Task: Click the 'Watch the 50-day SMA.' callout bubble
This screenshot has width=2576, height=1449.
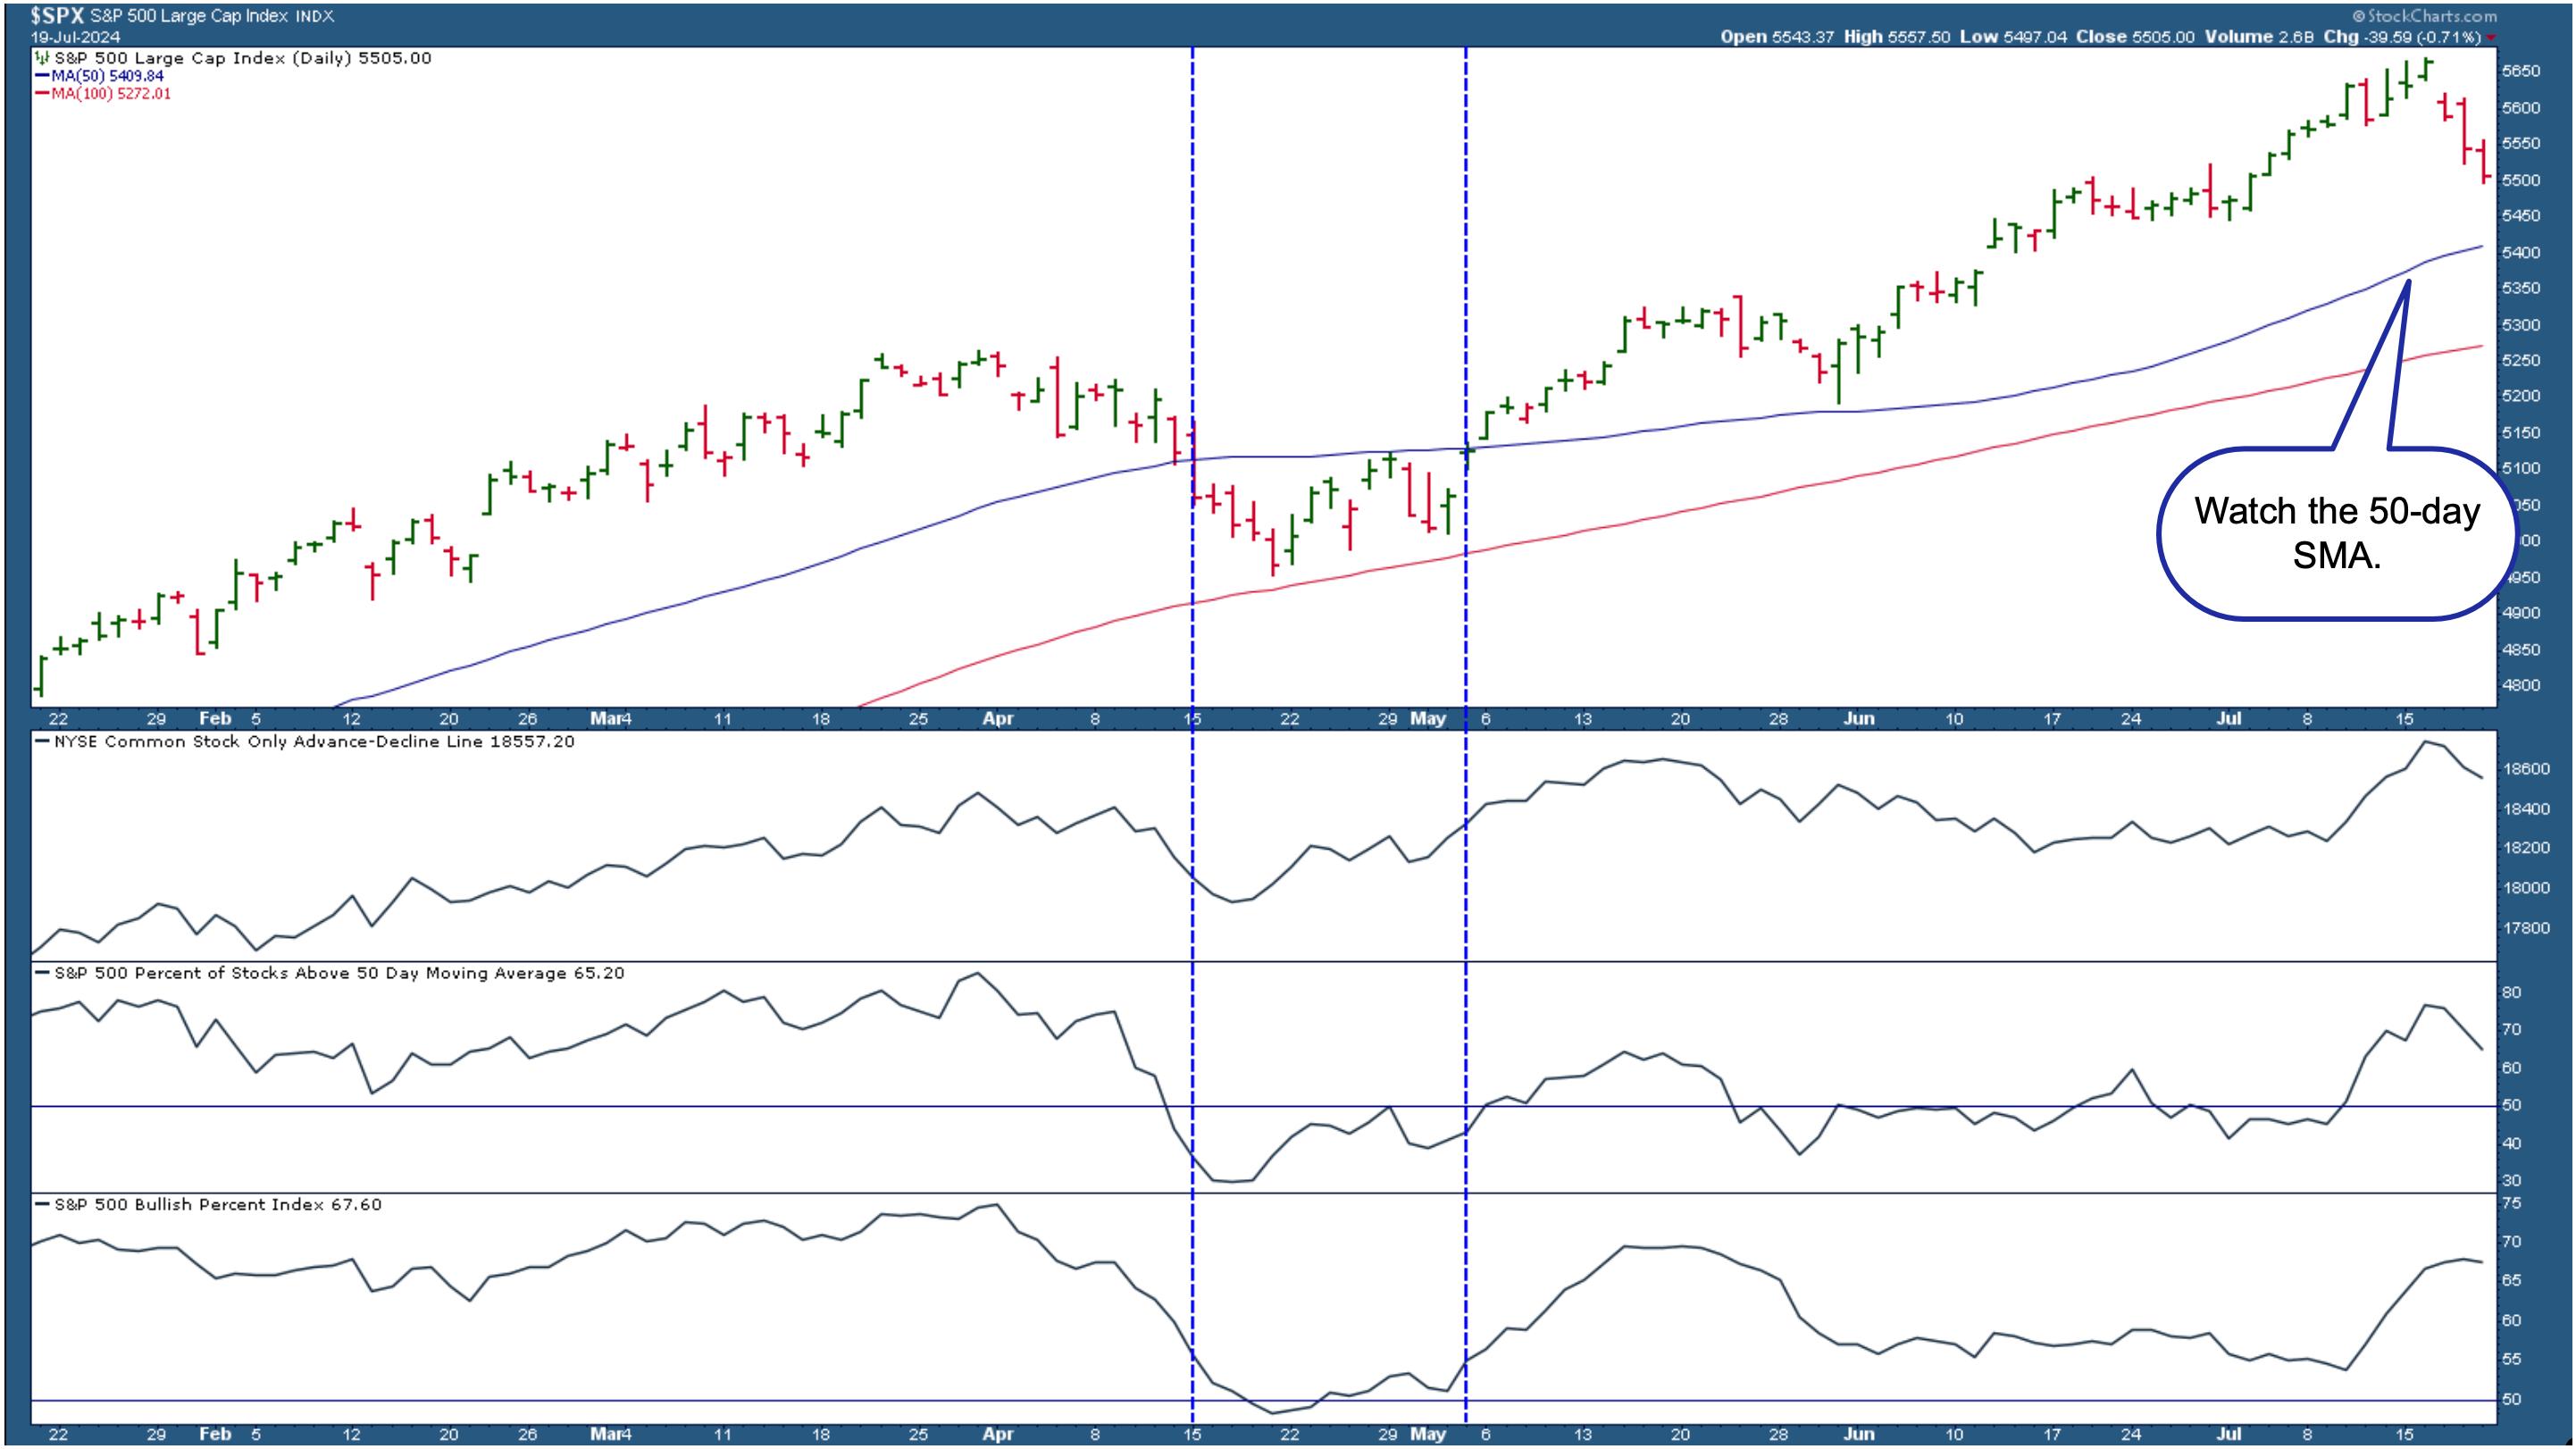Action: pos(2336,533)
